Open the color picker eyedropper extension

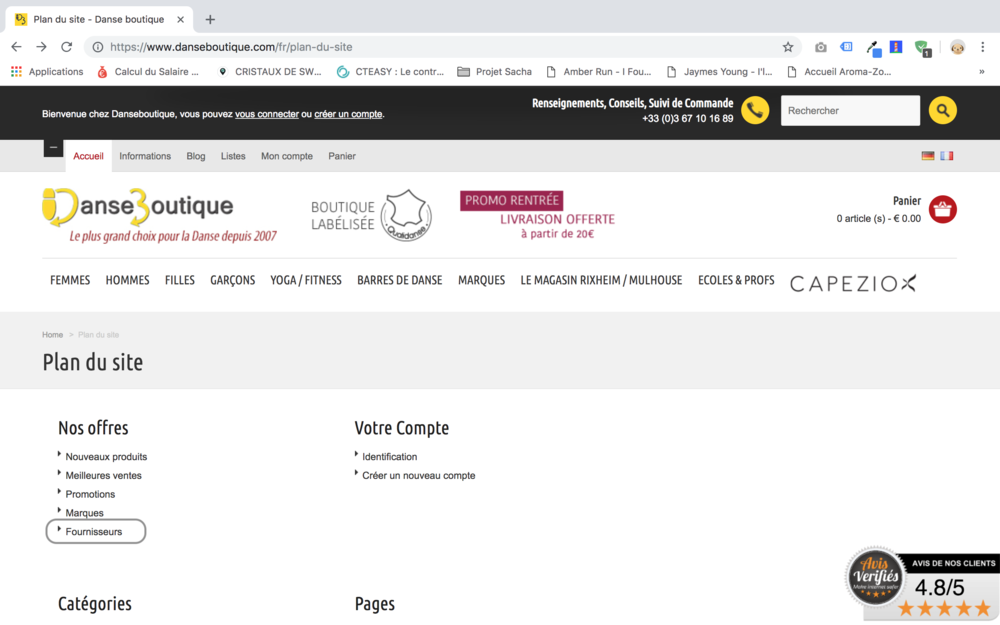pos(872,46)
